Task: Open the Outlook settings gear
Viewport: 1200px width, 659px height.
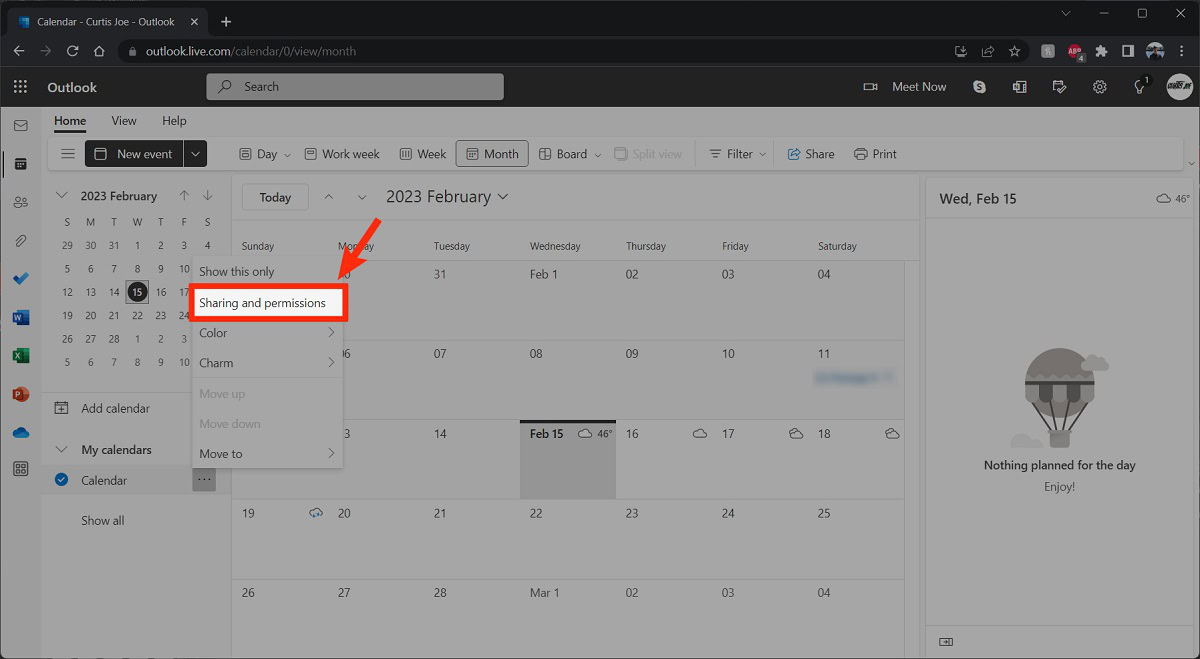Action: (1099, 87)
